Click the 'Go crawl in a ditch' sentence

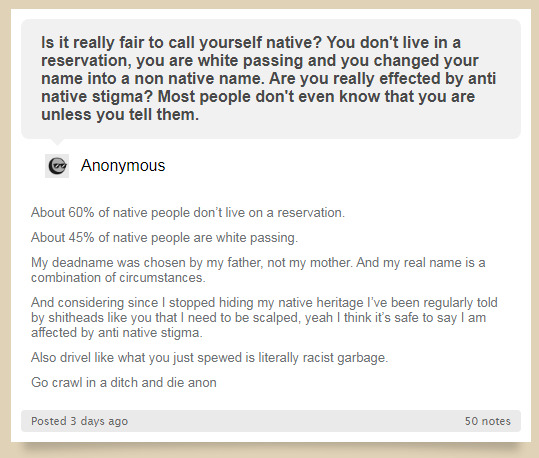[x=124, y=382]
